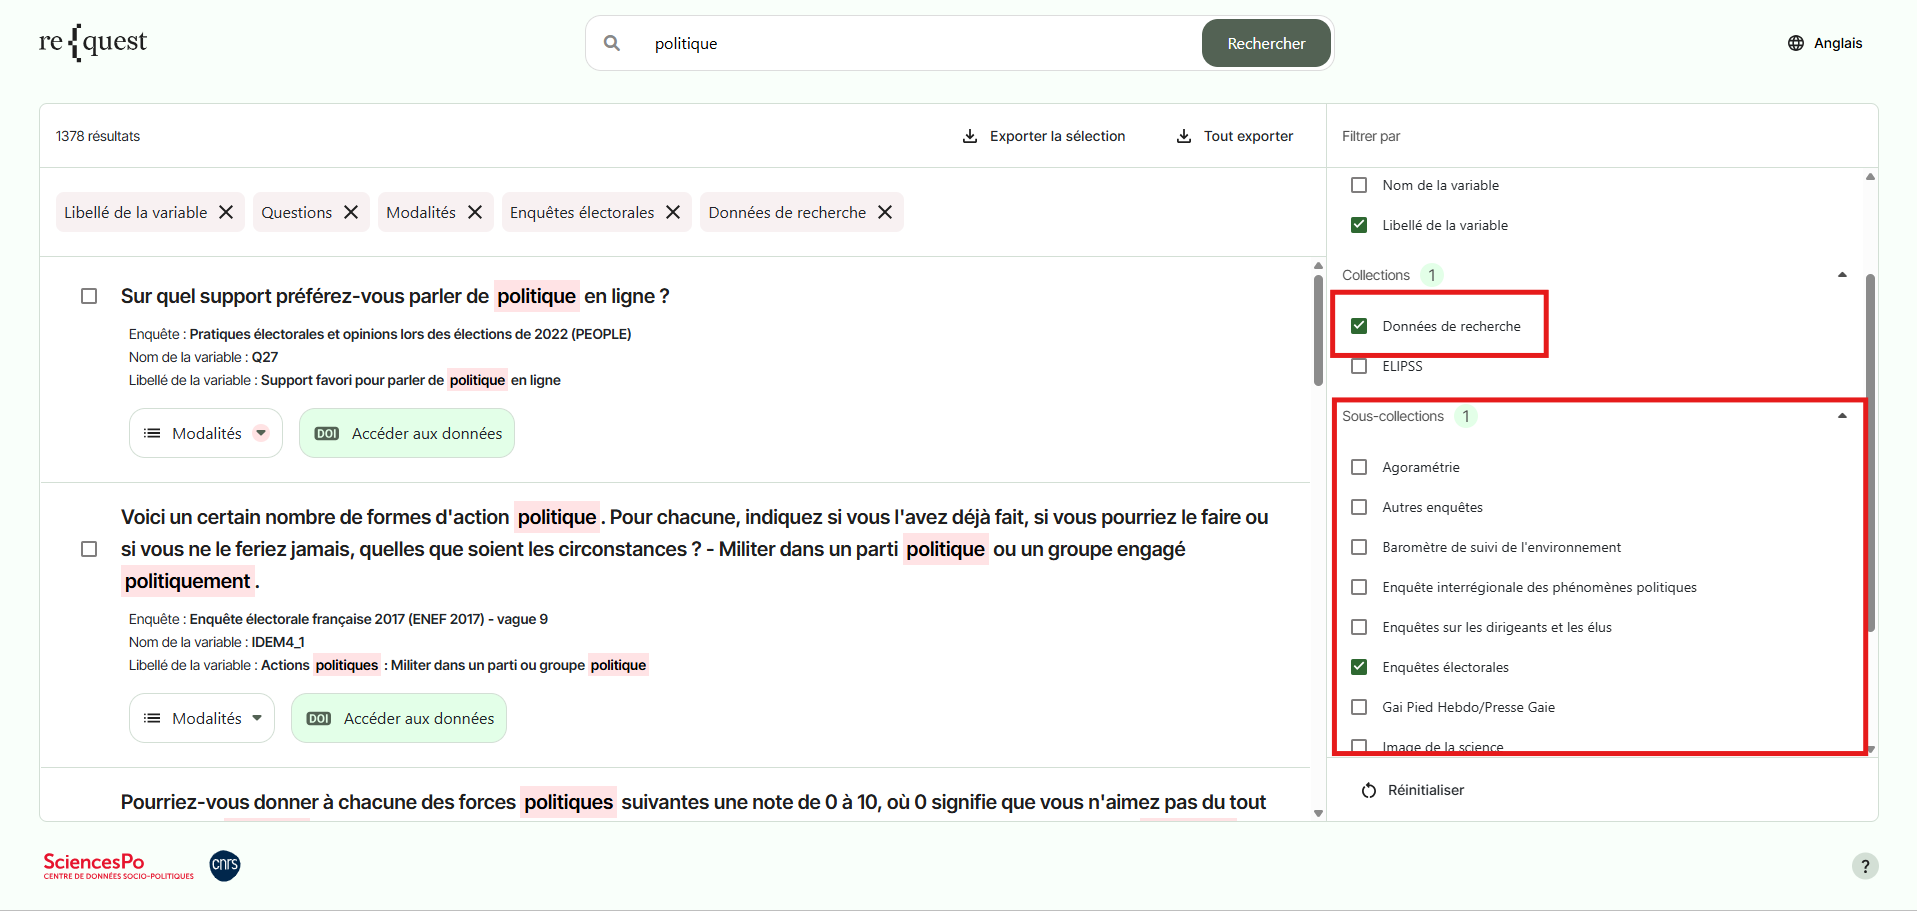Click the CNRS logo
This screenshot has height=911, width=1917.
[x=225, y=865]
